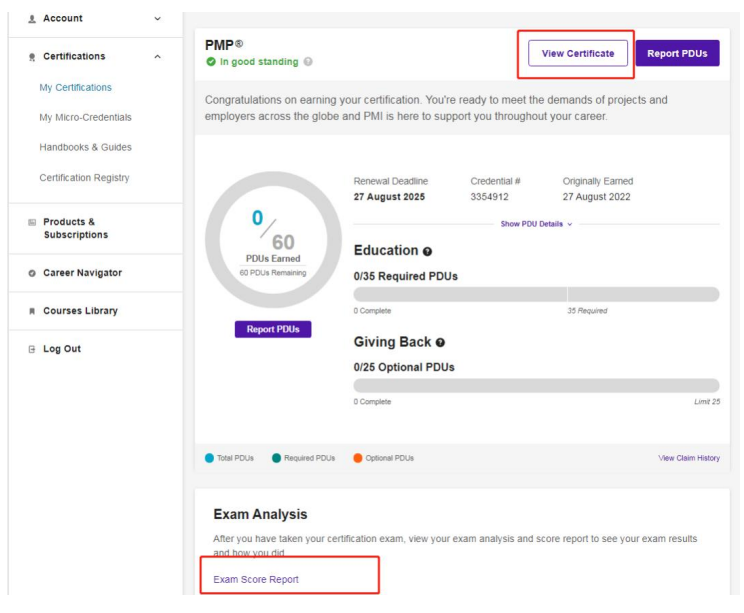The width and height of the screenshot is (744, 613).
Task: Click the Limit 25 label
Action: (x=707, y=401)
